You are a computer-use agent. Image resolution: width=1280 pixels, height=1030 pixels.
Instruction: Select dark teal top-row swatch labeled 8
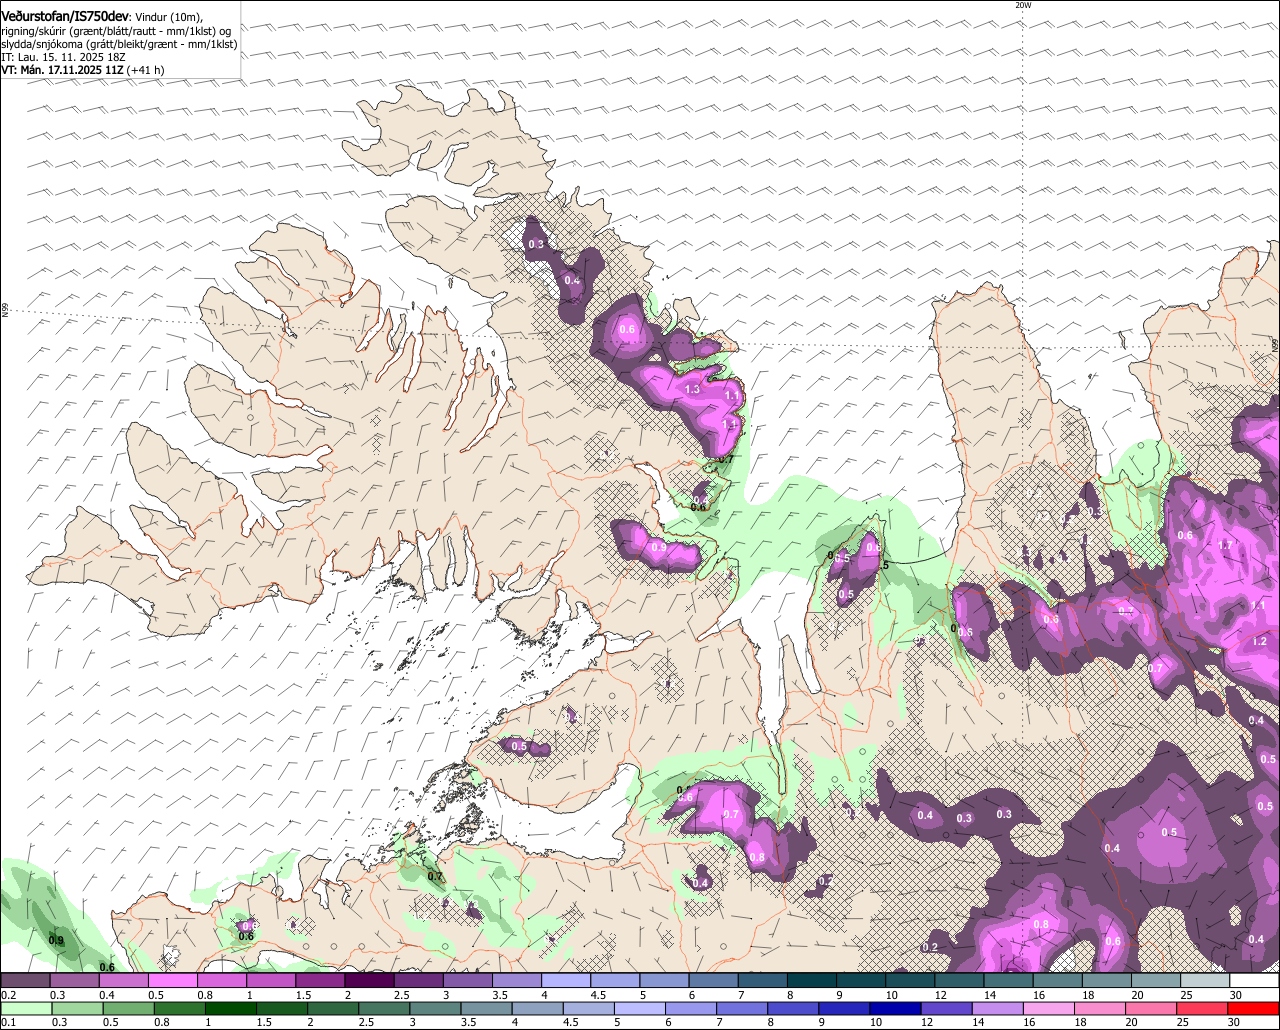coord(812,980)
